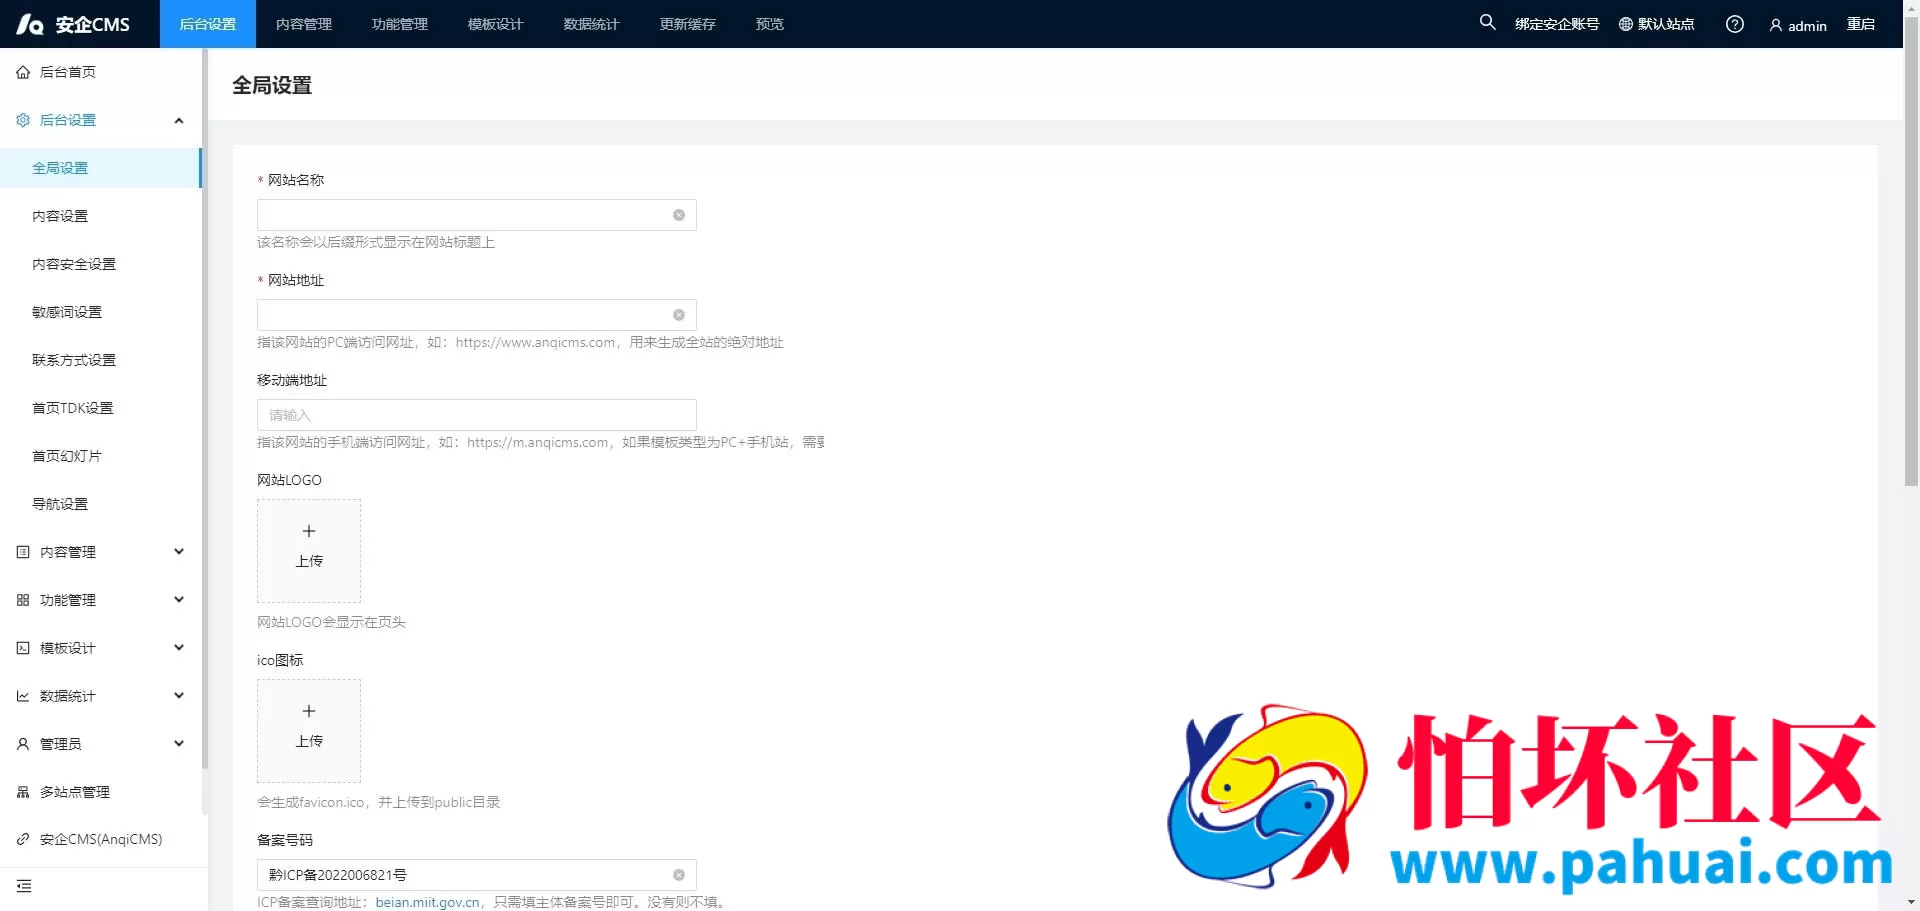Clear the 网站名称 field with its X icon
1920x911 pixels.
click(x=679, y=215)
